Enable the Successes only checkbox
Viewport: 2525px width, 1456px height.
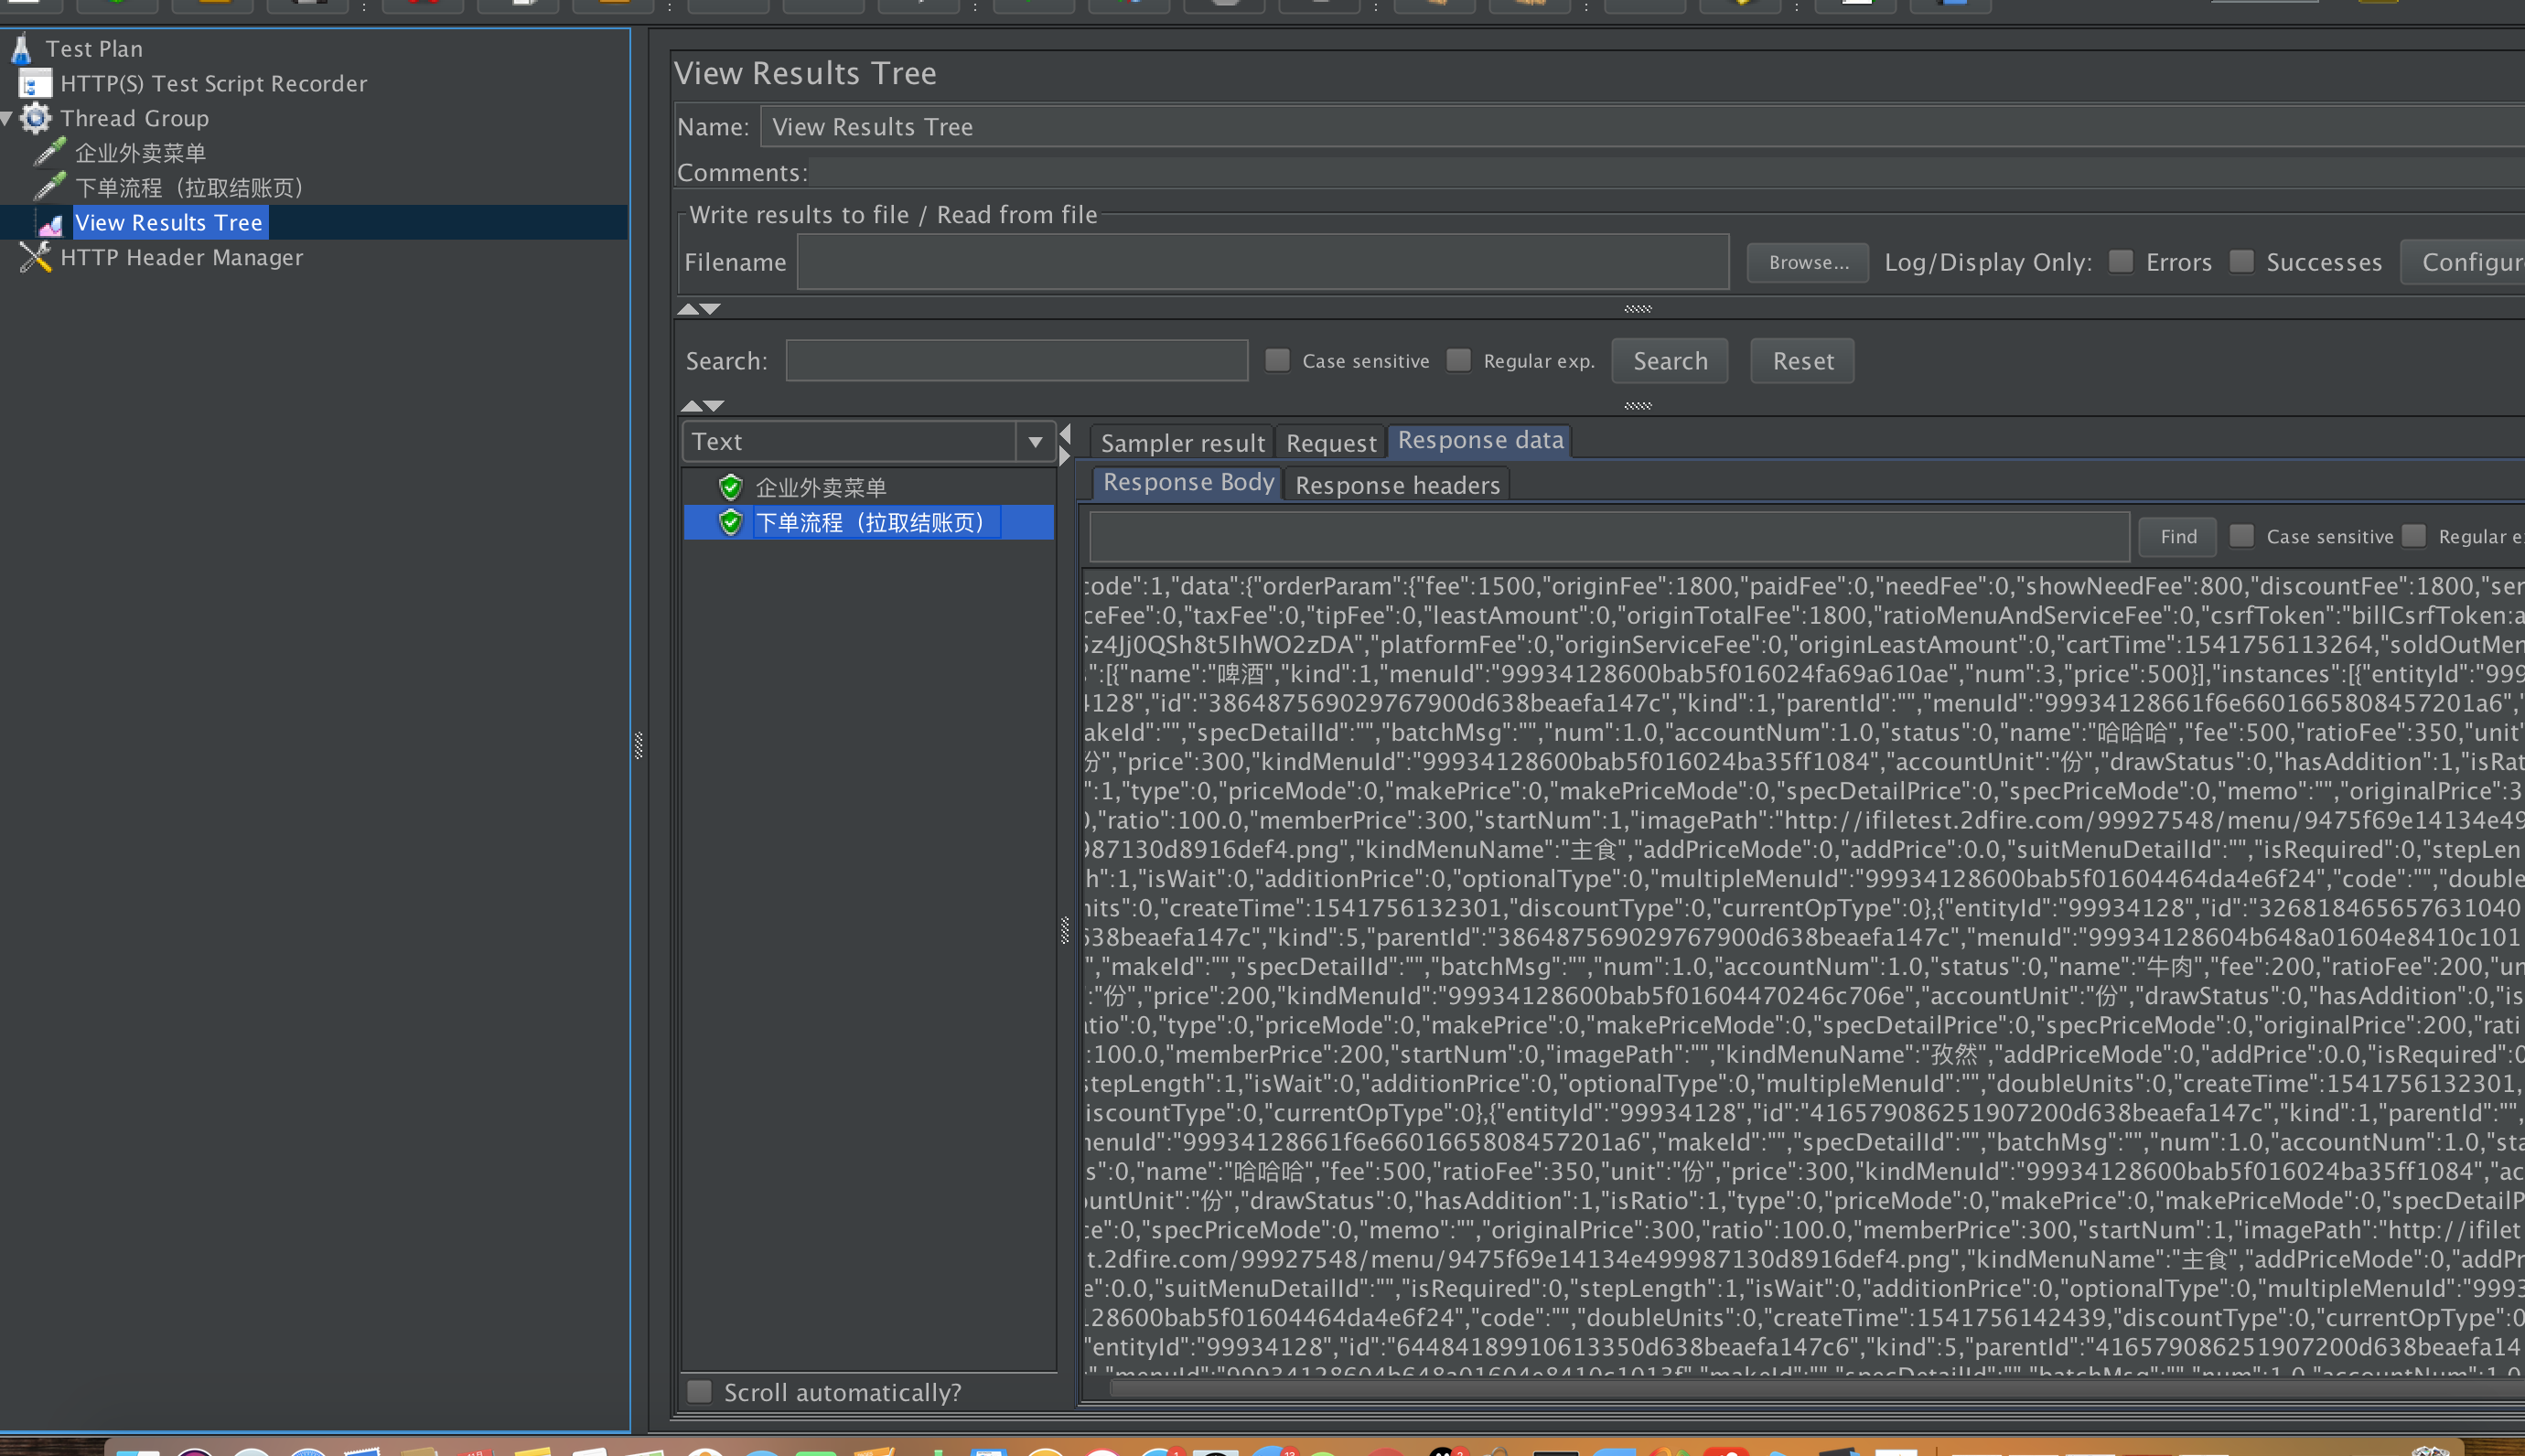[x=2241, y=262]
